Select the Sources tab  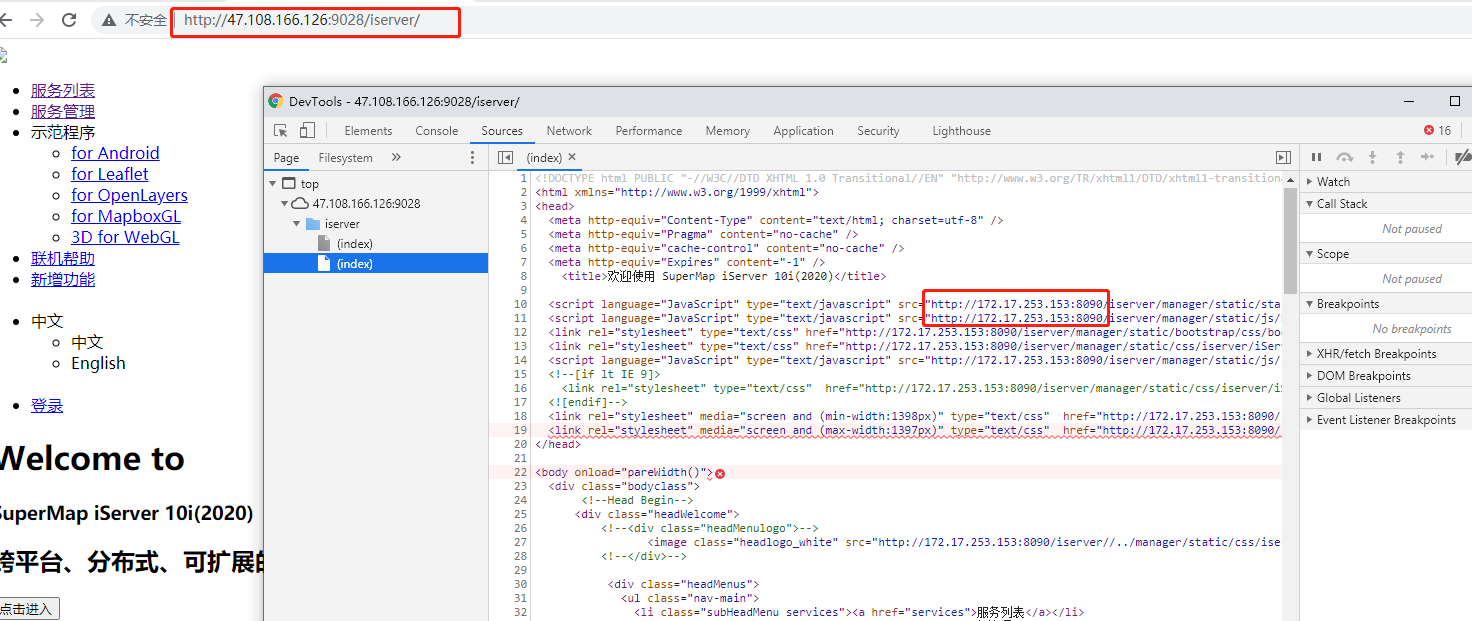coord(502,131)
